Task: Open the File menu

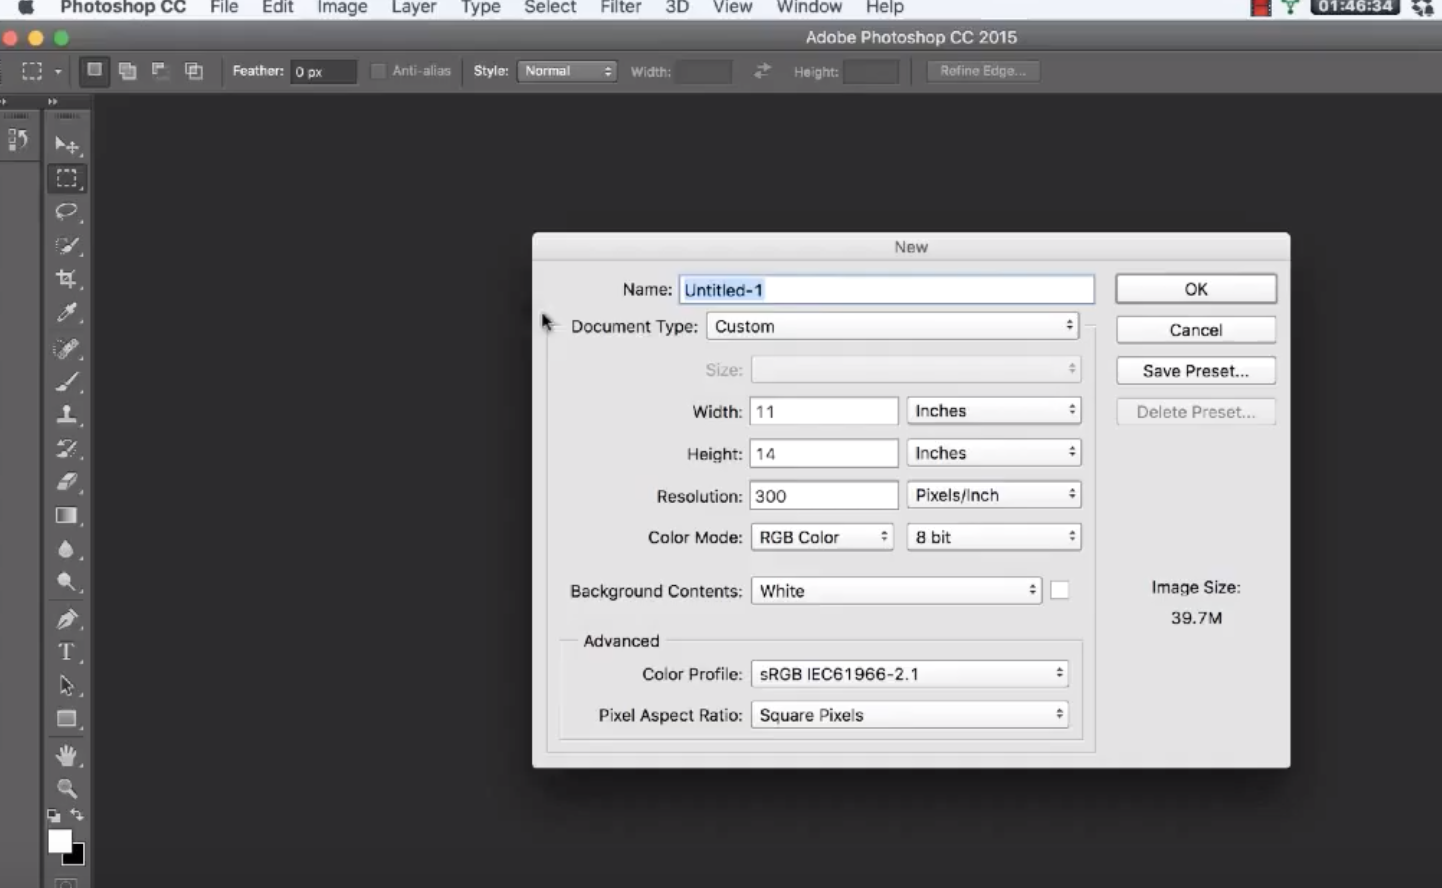Action: pos(224,7)
